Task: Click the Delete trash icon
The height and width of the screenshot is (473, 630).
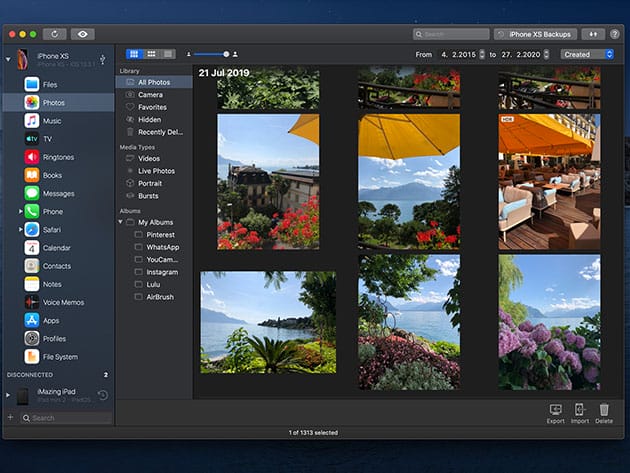Action: (x=604, y=410)
